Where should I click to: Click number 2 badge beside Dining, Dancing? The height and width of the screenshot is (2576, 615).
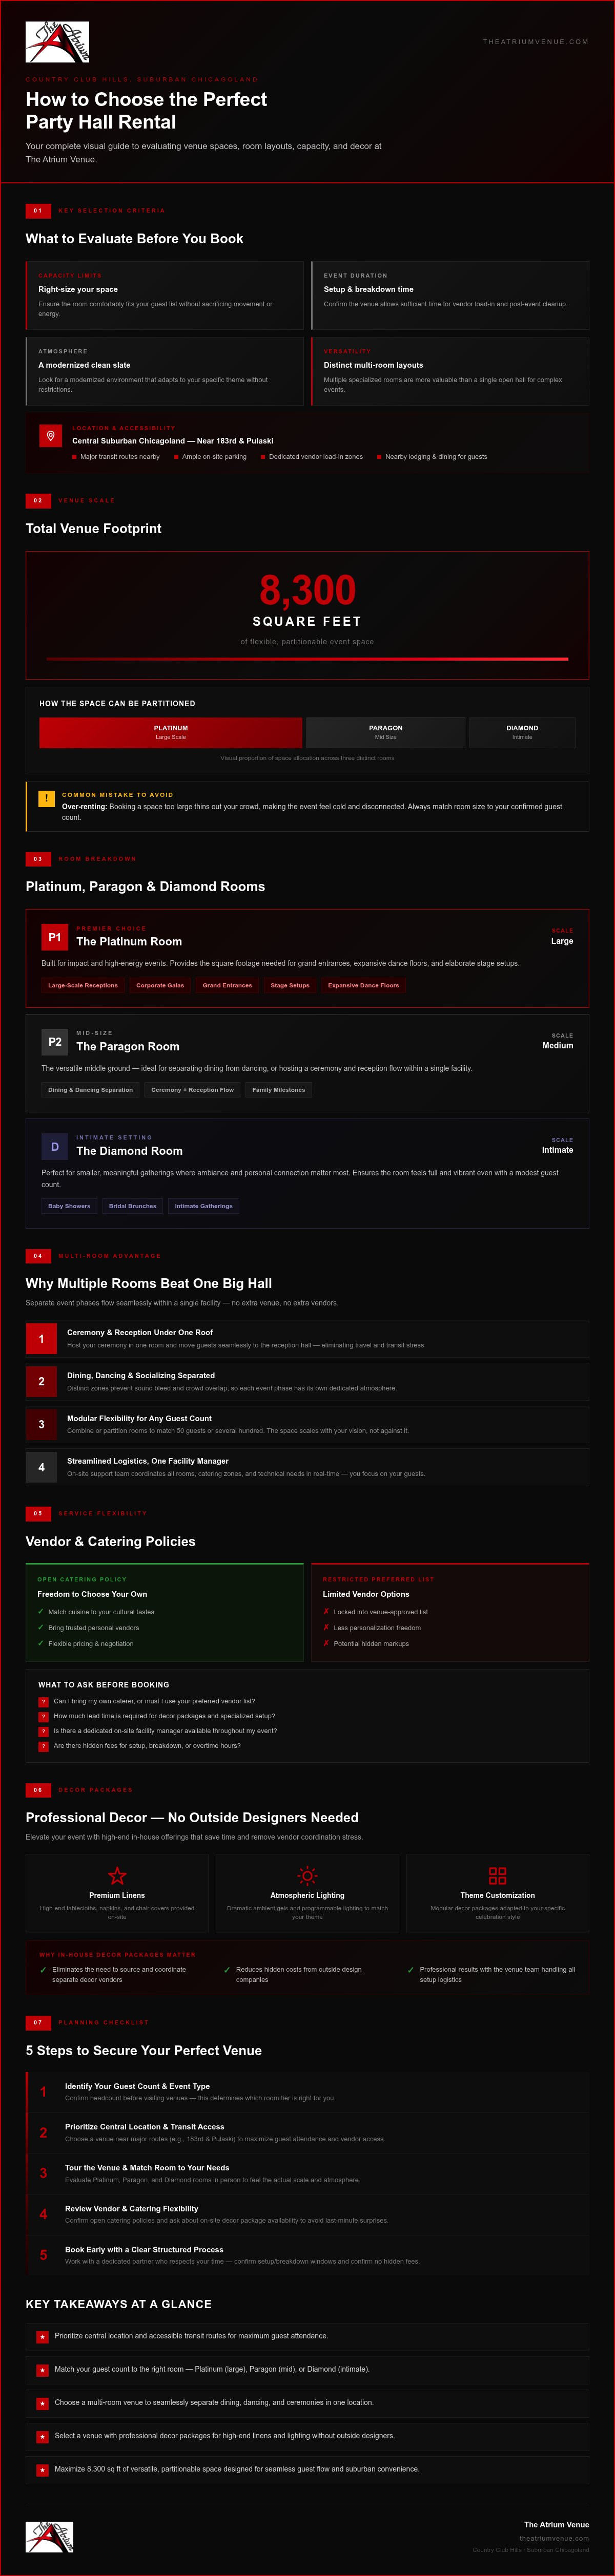41,1382
